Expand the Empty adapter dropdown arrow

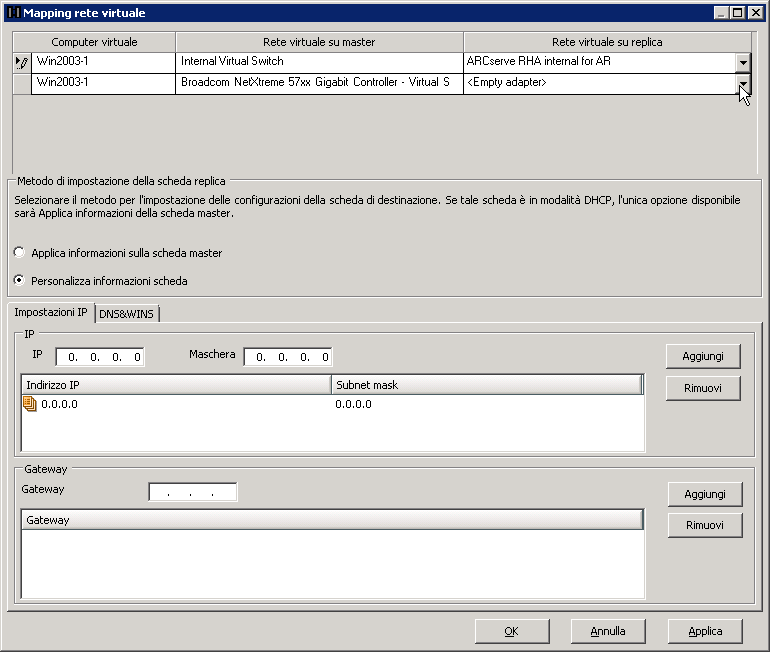742,83
